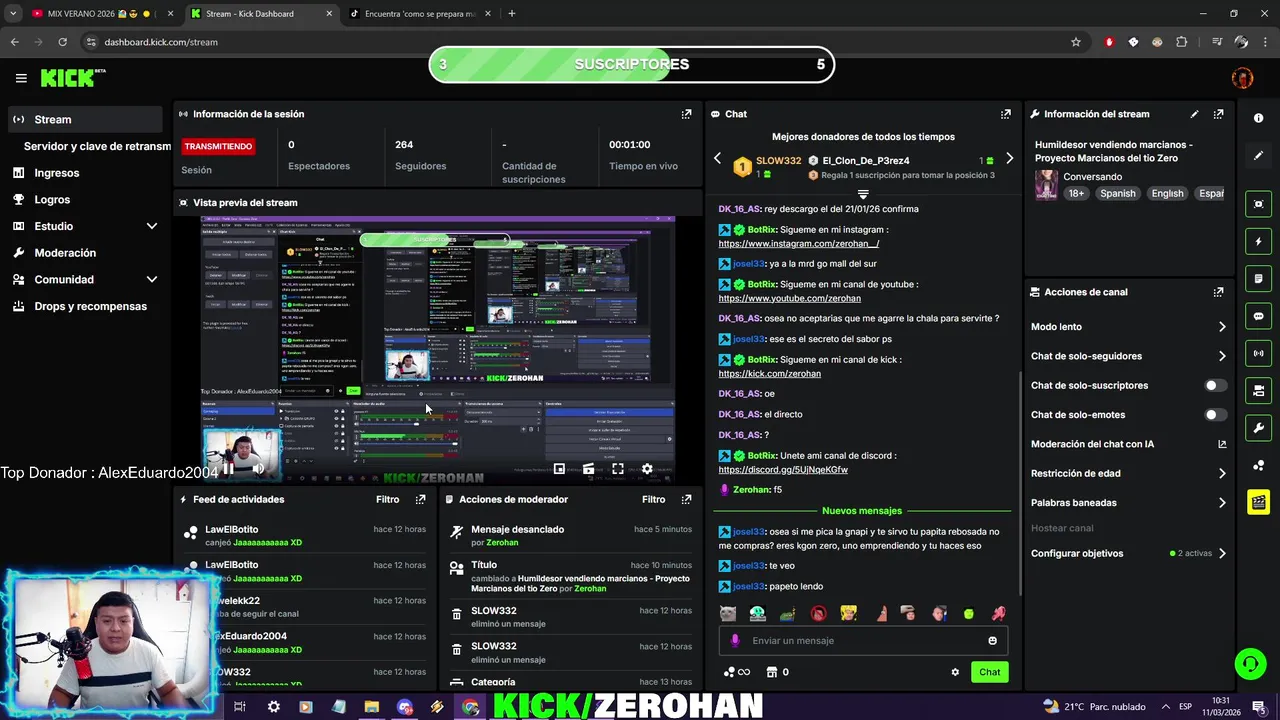The width and height of the screenshot is (1280, 720).
Task: Click the Enviar un mensaje input field
Action: click(x=862, y=641)
